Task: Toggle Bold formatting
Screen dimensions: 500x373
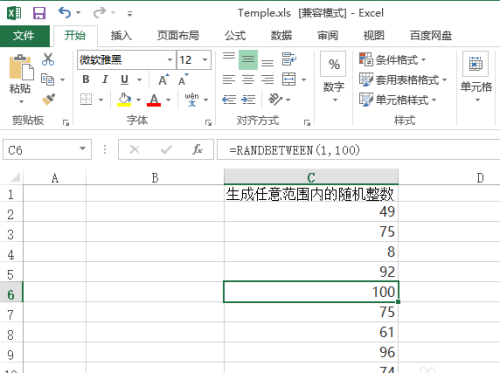Action: 86,79
